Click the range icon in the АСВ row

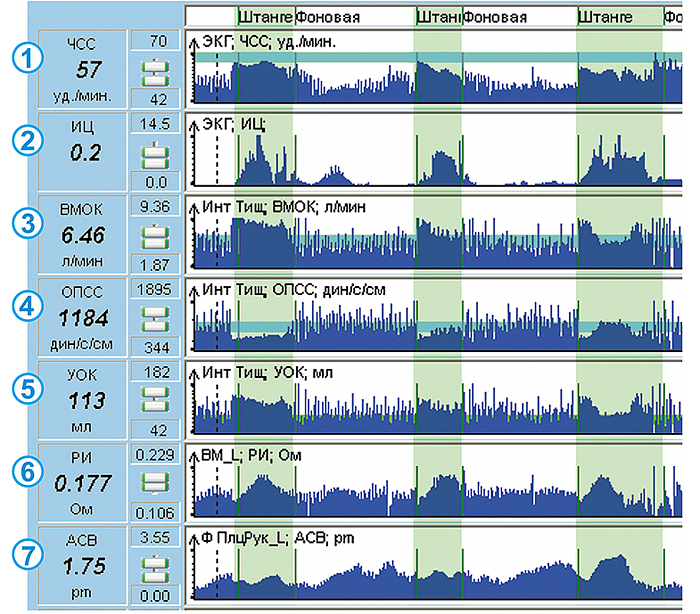[x=156, y=563]
